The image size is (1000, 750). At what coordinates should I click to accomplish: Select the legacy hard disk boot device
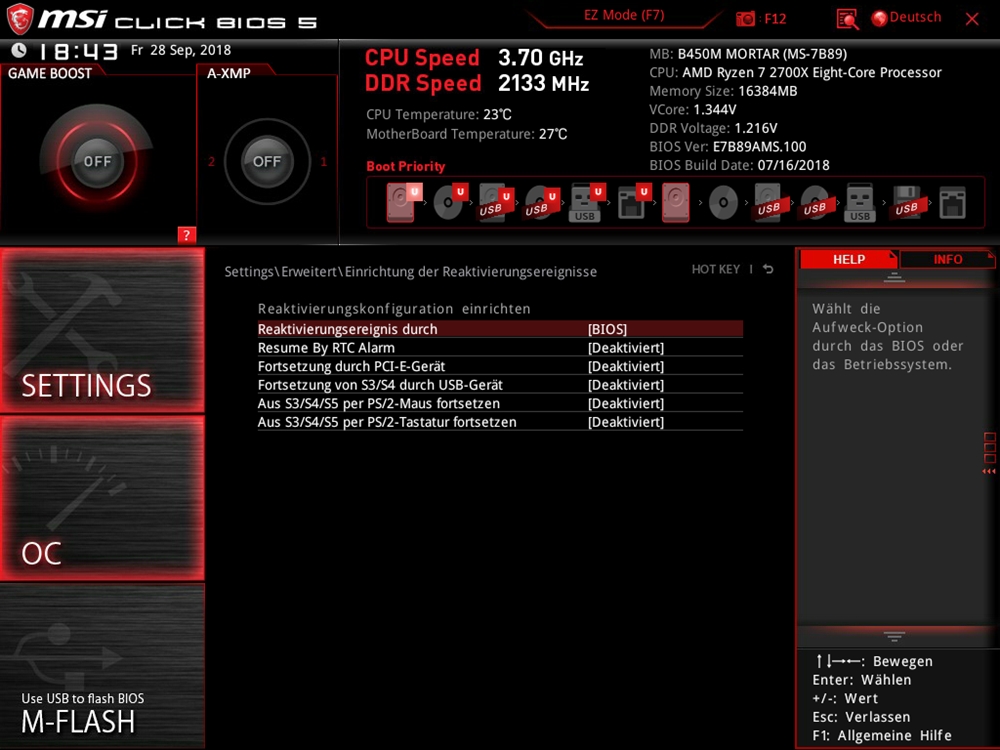(x=675, y=203)
